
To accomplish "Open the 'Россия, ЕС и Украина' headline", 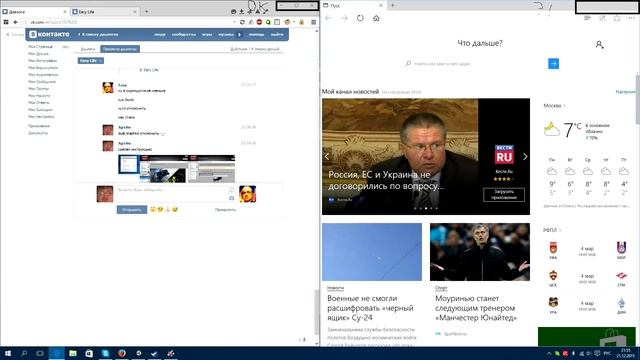I will click(x=386, y=180).
